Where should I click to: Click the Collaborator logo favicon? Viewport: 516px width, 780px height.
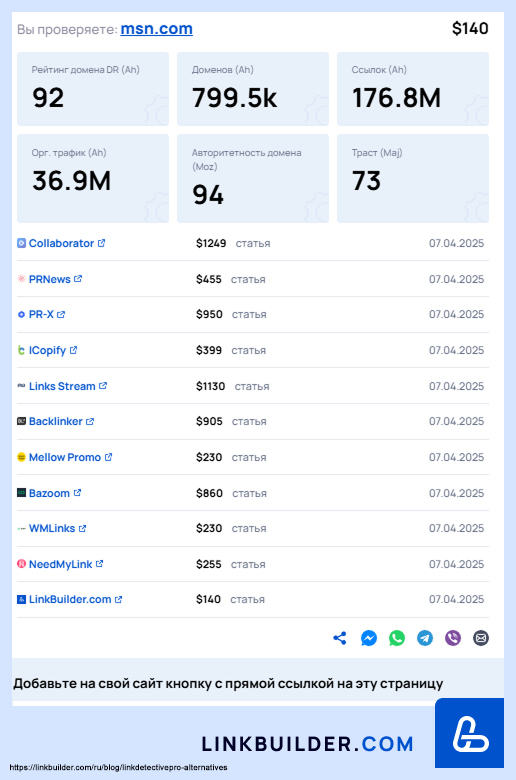[x=21, y=243]
